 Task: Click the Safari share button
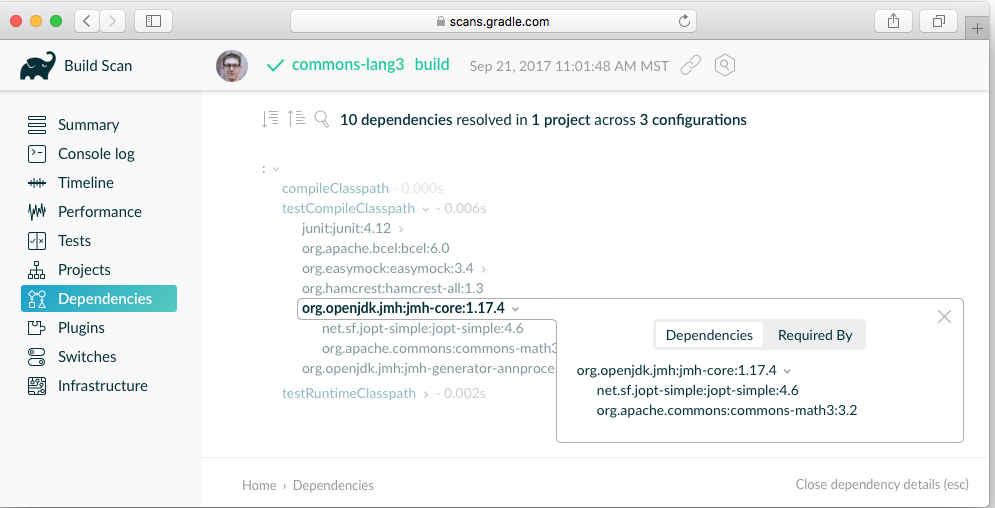(893, 21)
